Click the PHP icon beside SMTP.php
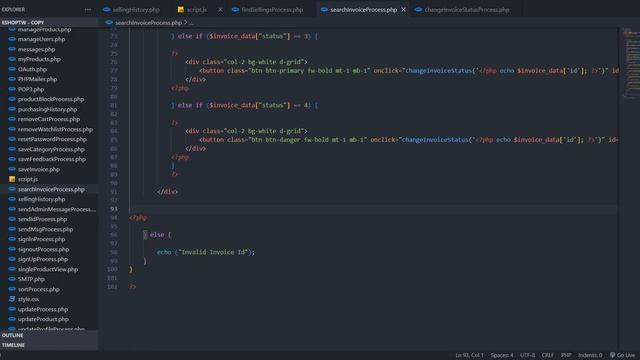The width and height of the screenshot is (640, 360). click(12, 279)
